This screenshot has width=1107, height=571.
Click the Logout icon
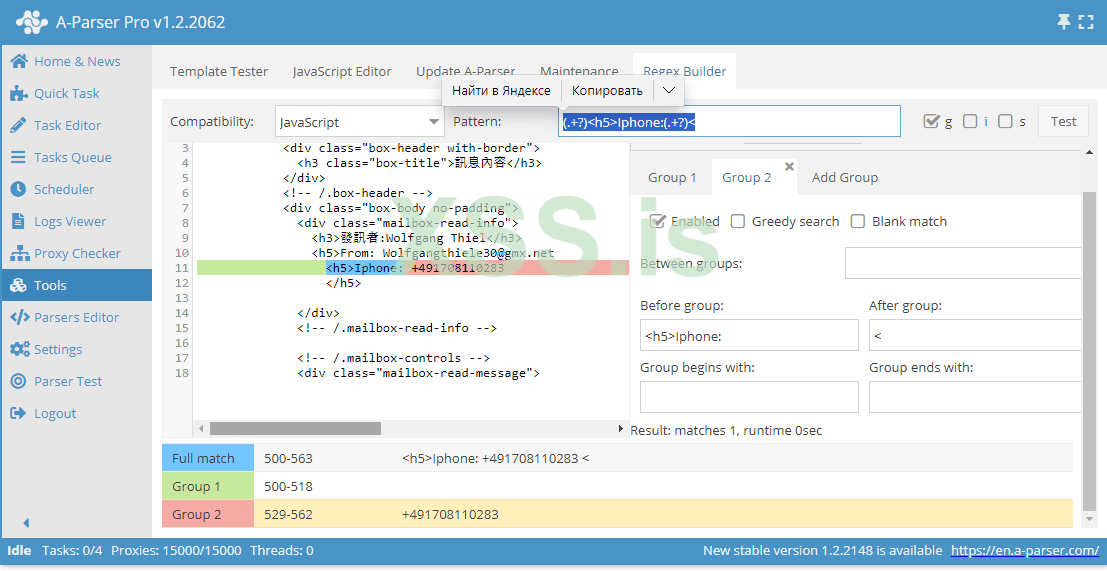pos(20,413)
